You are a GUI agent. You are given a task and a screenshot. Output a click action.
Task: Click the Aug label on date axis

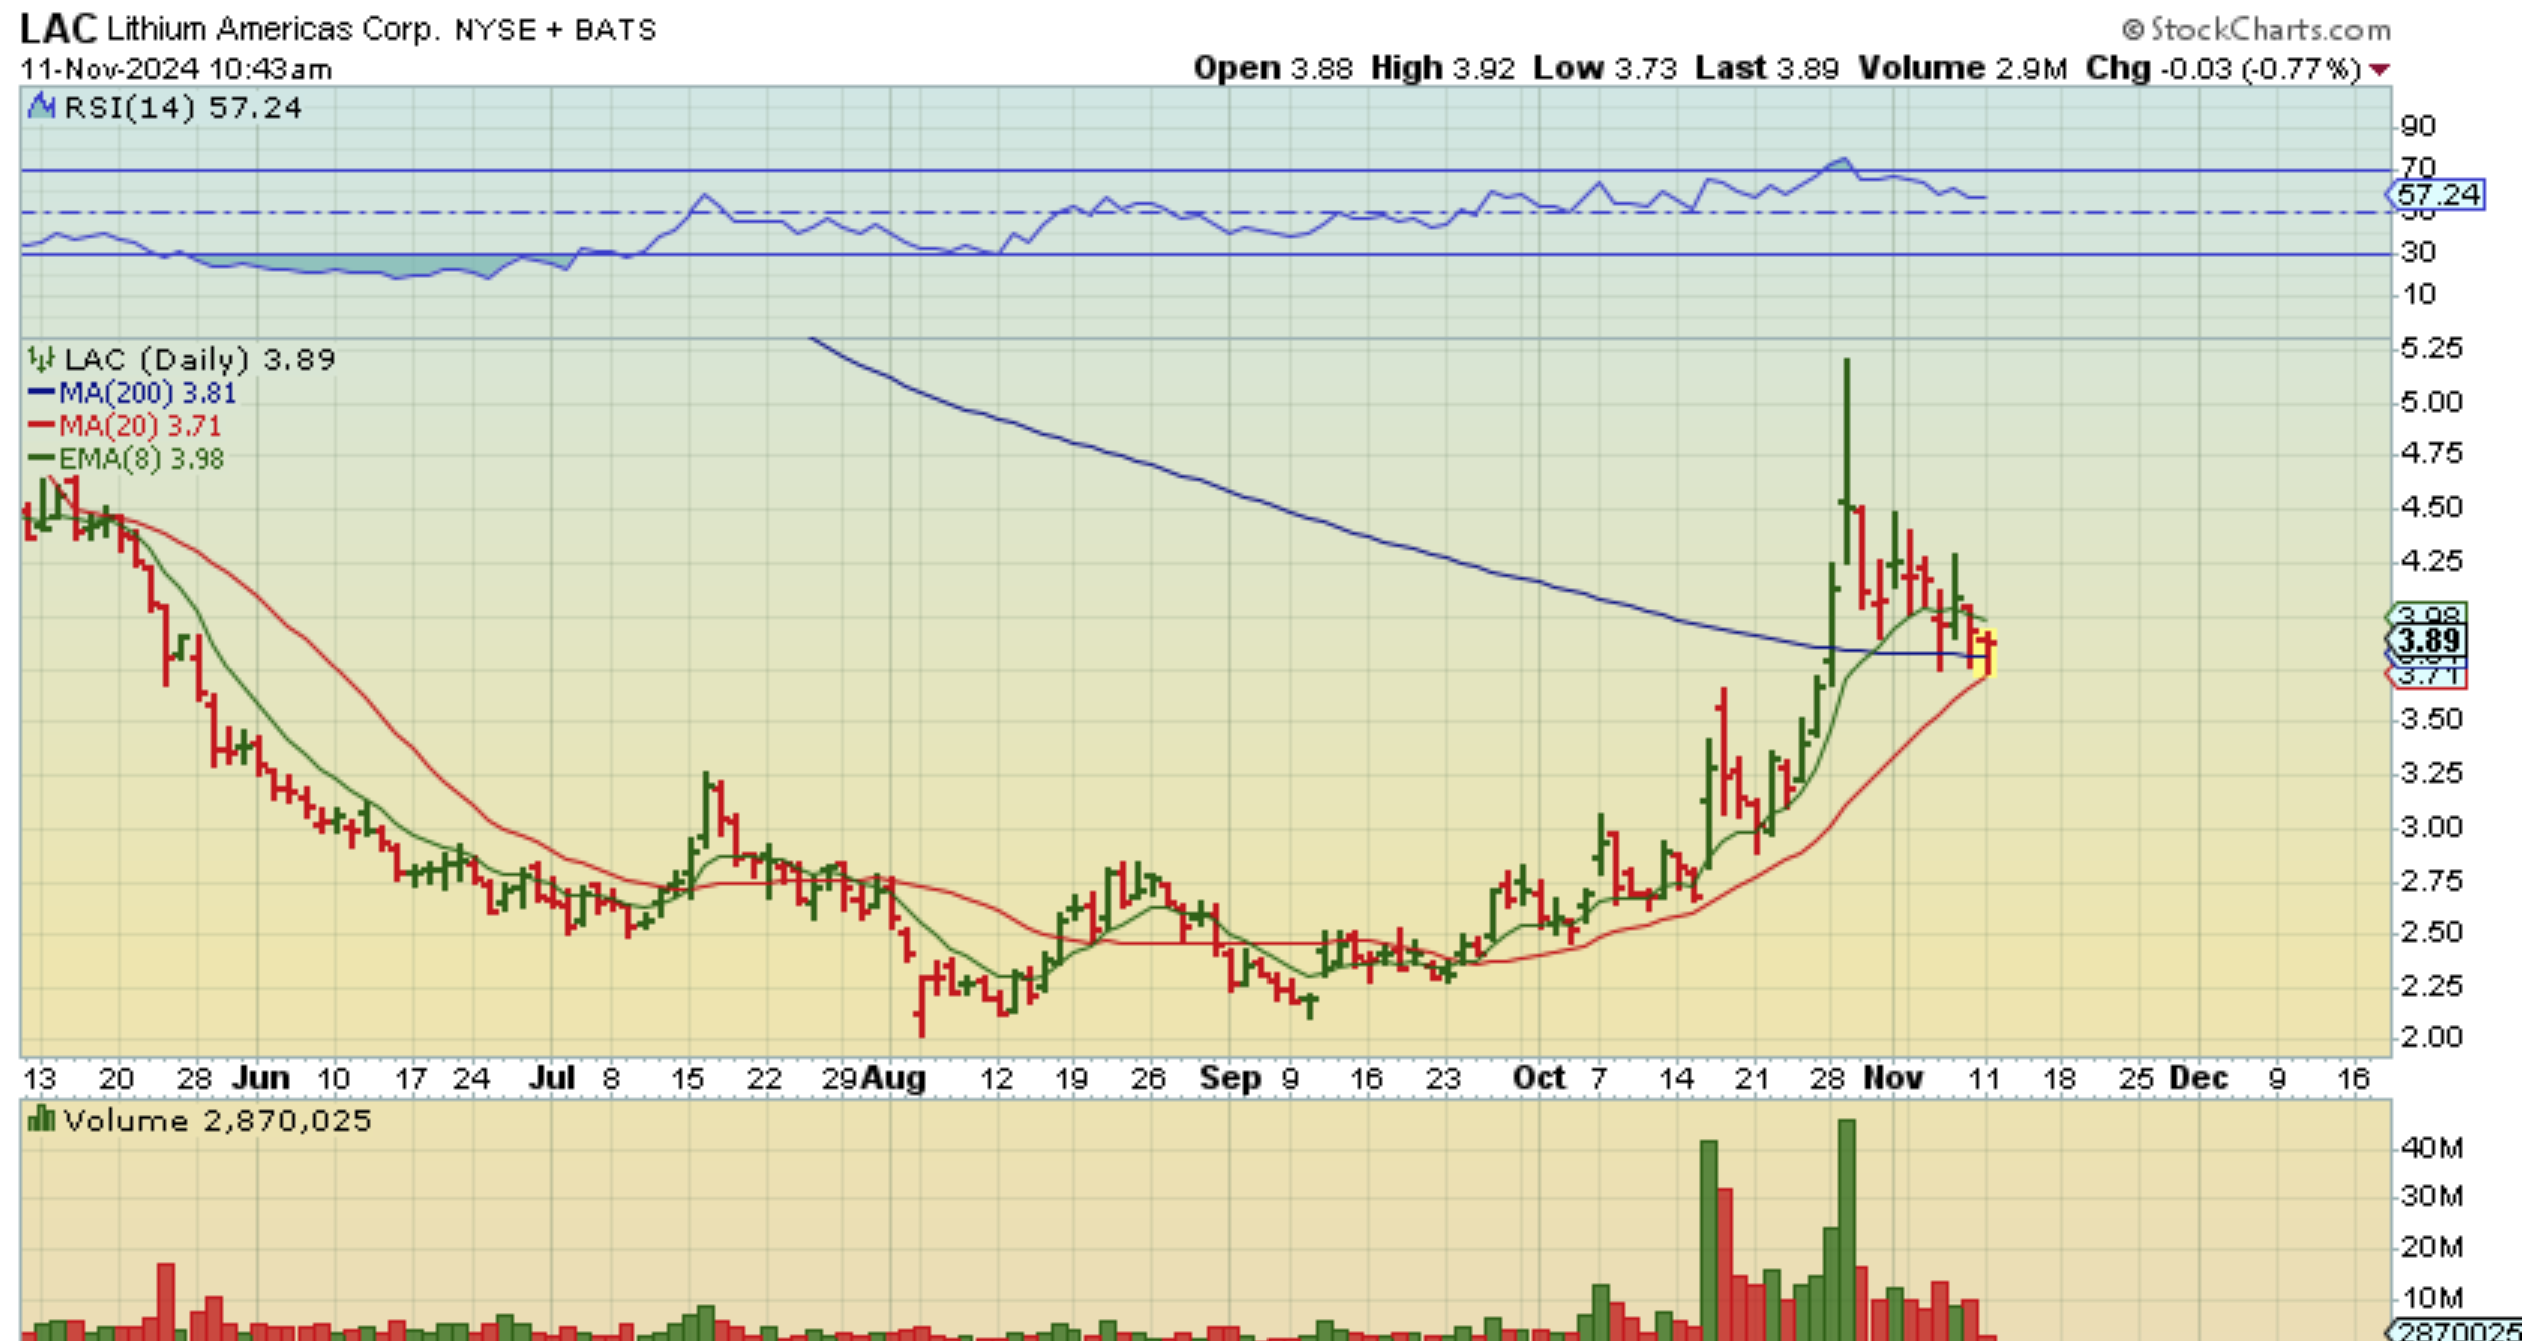(x=893, y=1078)
